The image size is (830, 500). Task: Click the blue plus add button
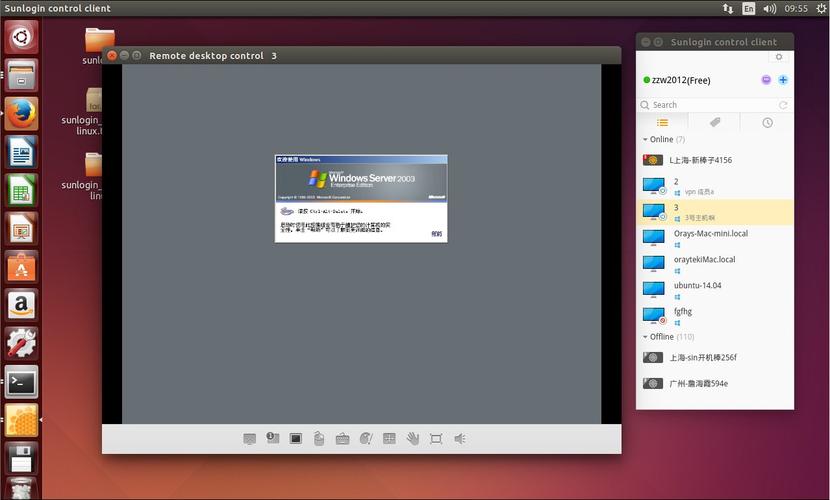tap(783, 80)
